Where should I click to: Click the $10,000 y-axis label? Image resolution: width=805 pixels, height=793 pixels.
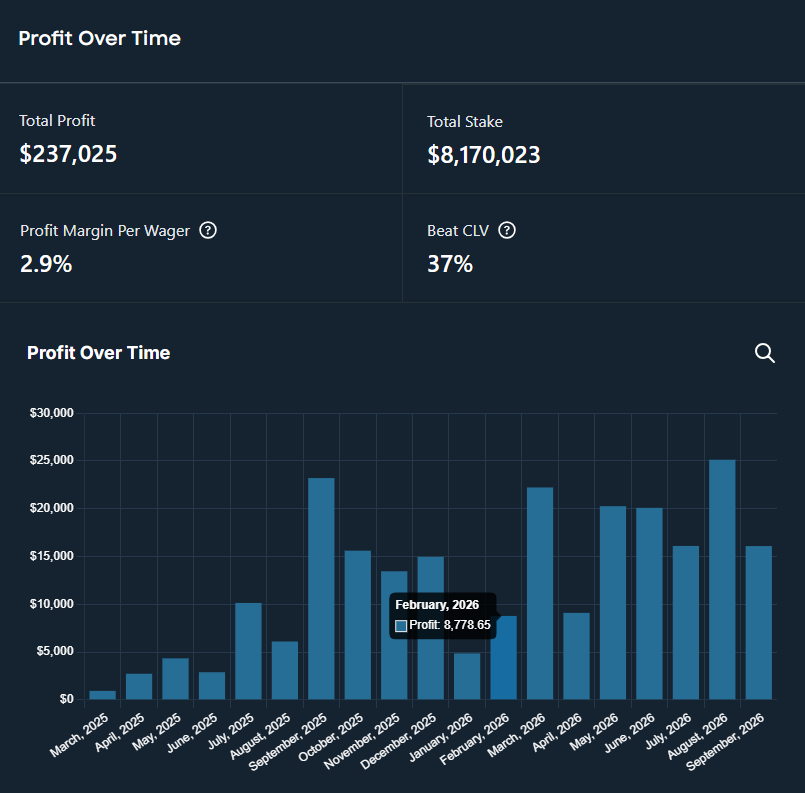point(51,604)
